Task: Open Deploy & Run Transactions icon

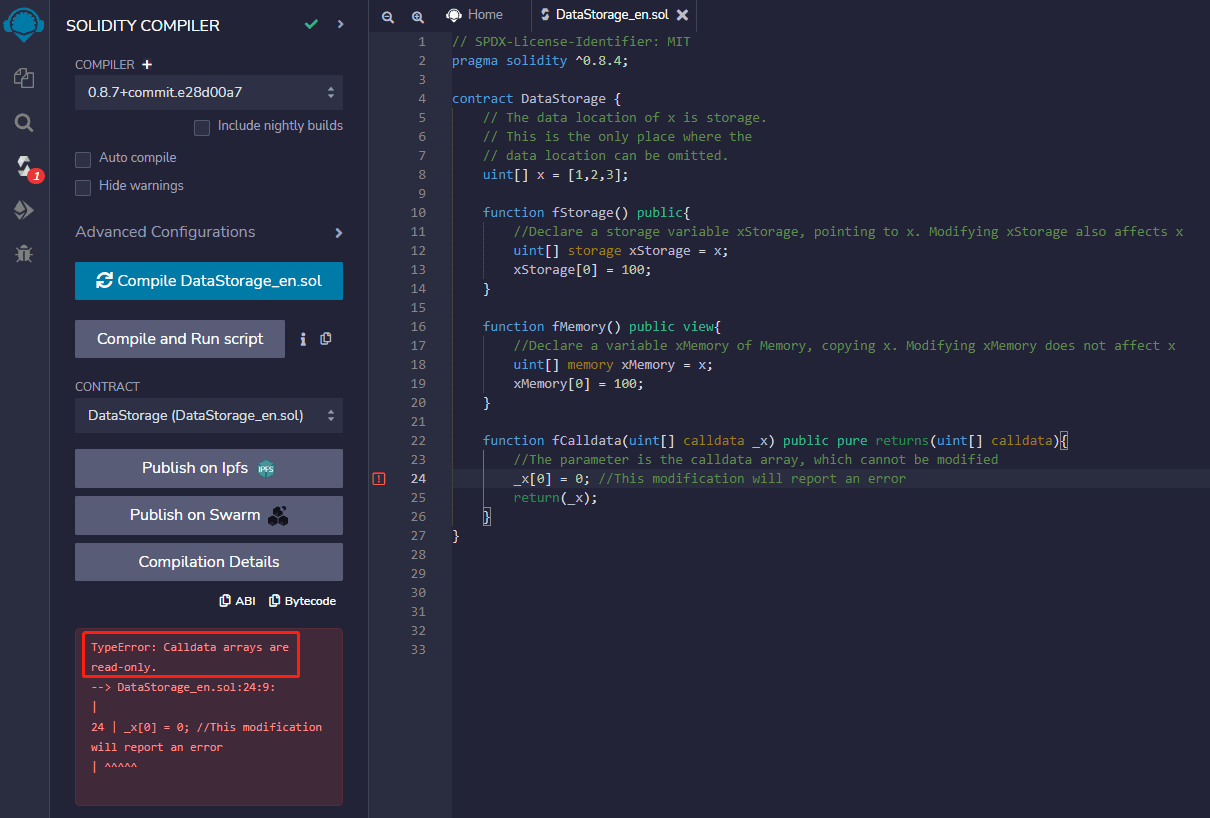Action: (x=24, y=210)
